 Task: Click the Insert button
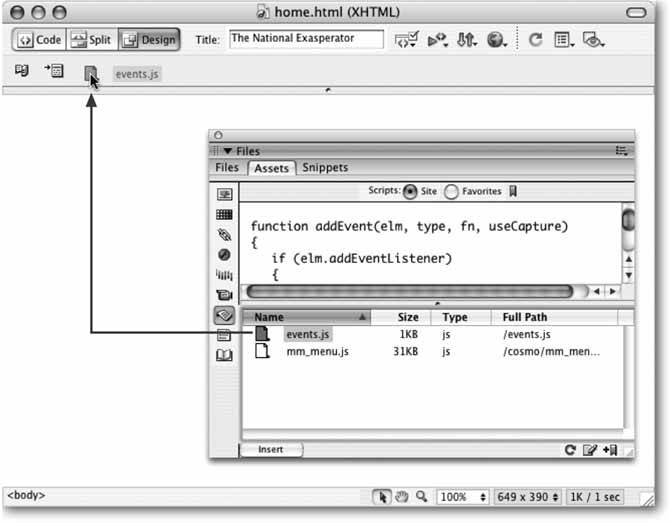(x=271, y=449)
